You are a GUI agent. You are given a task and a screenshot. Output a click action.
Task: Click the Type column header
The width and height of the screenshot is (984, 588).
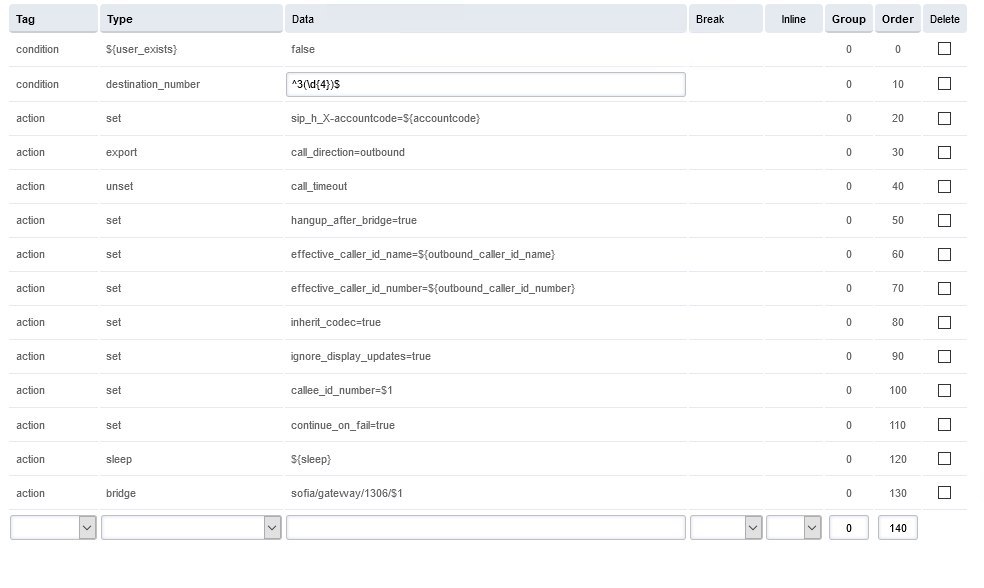click(191, 19)
